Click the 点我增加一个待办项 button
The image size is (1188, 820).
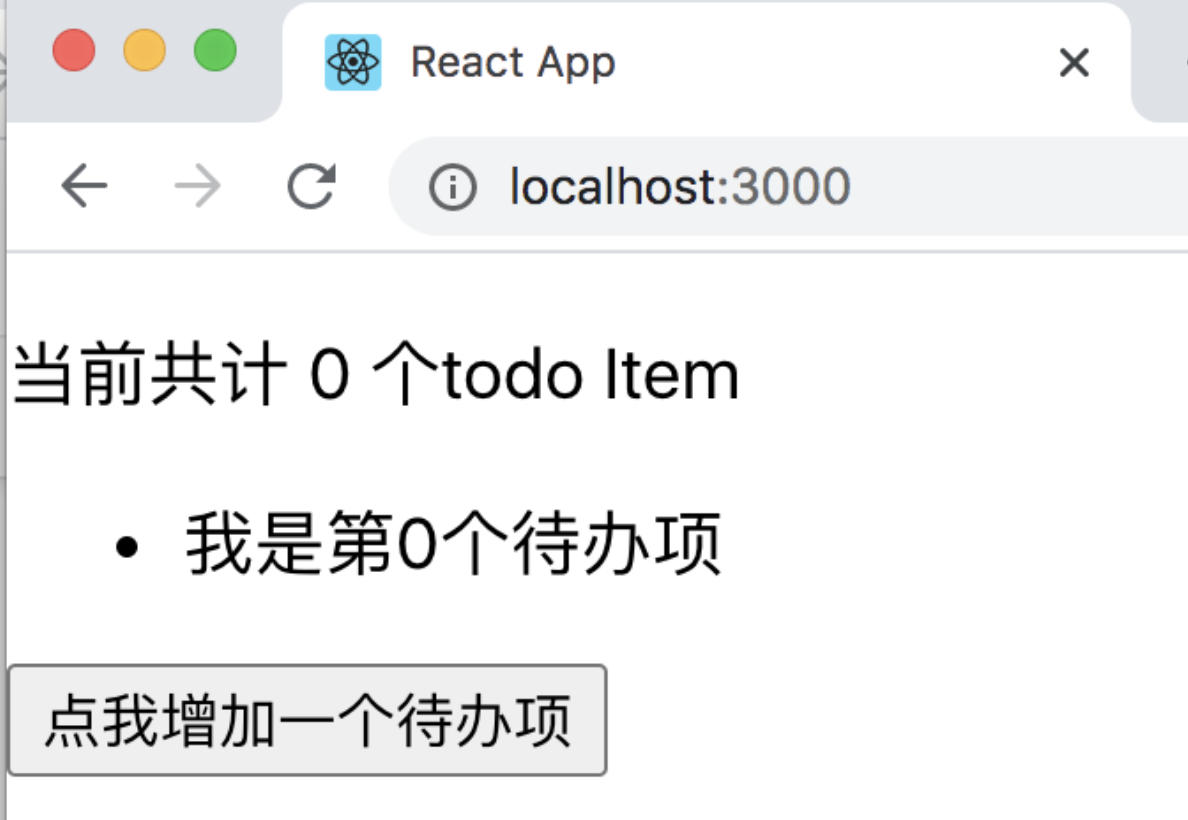coord(307,720)
